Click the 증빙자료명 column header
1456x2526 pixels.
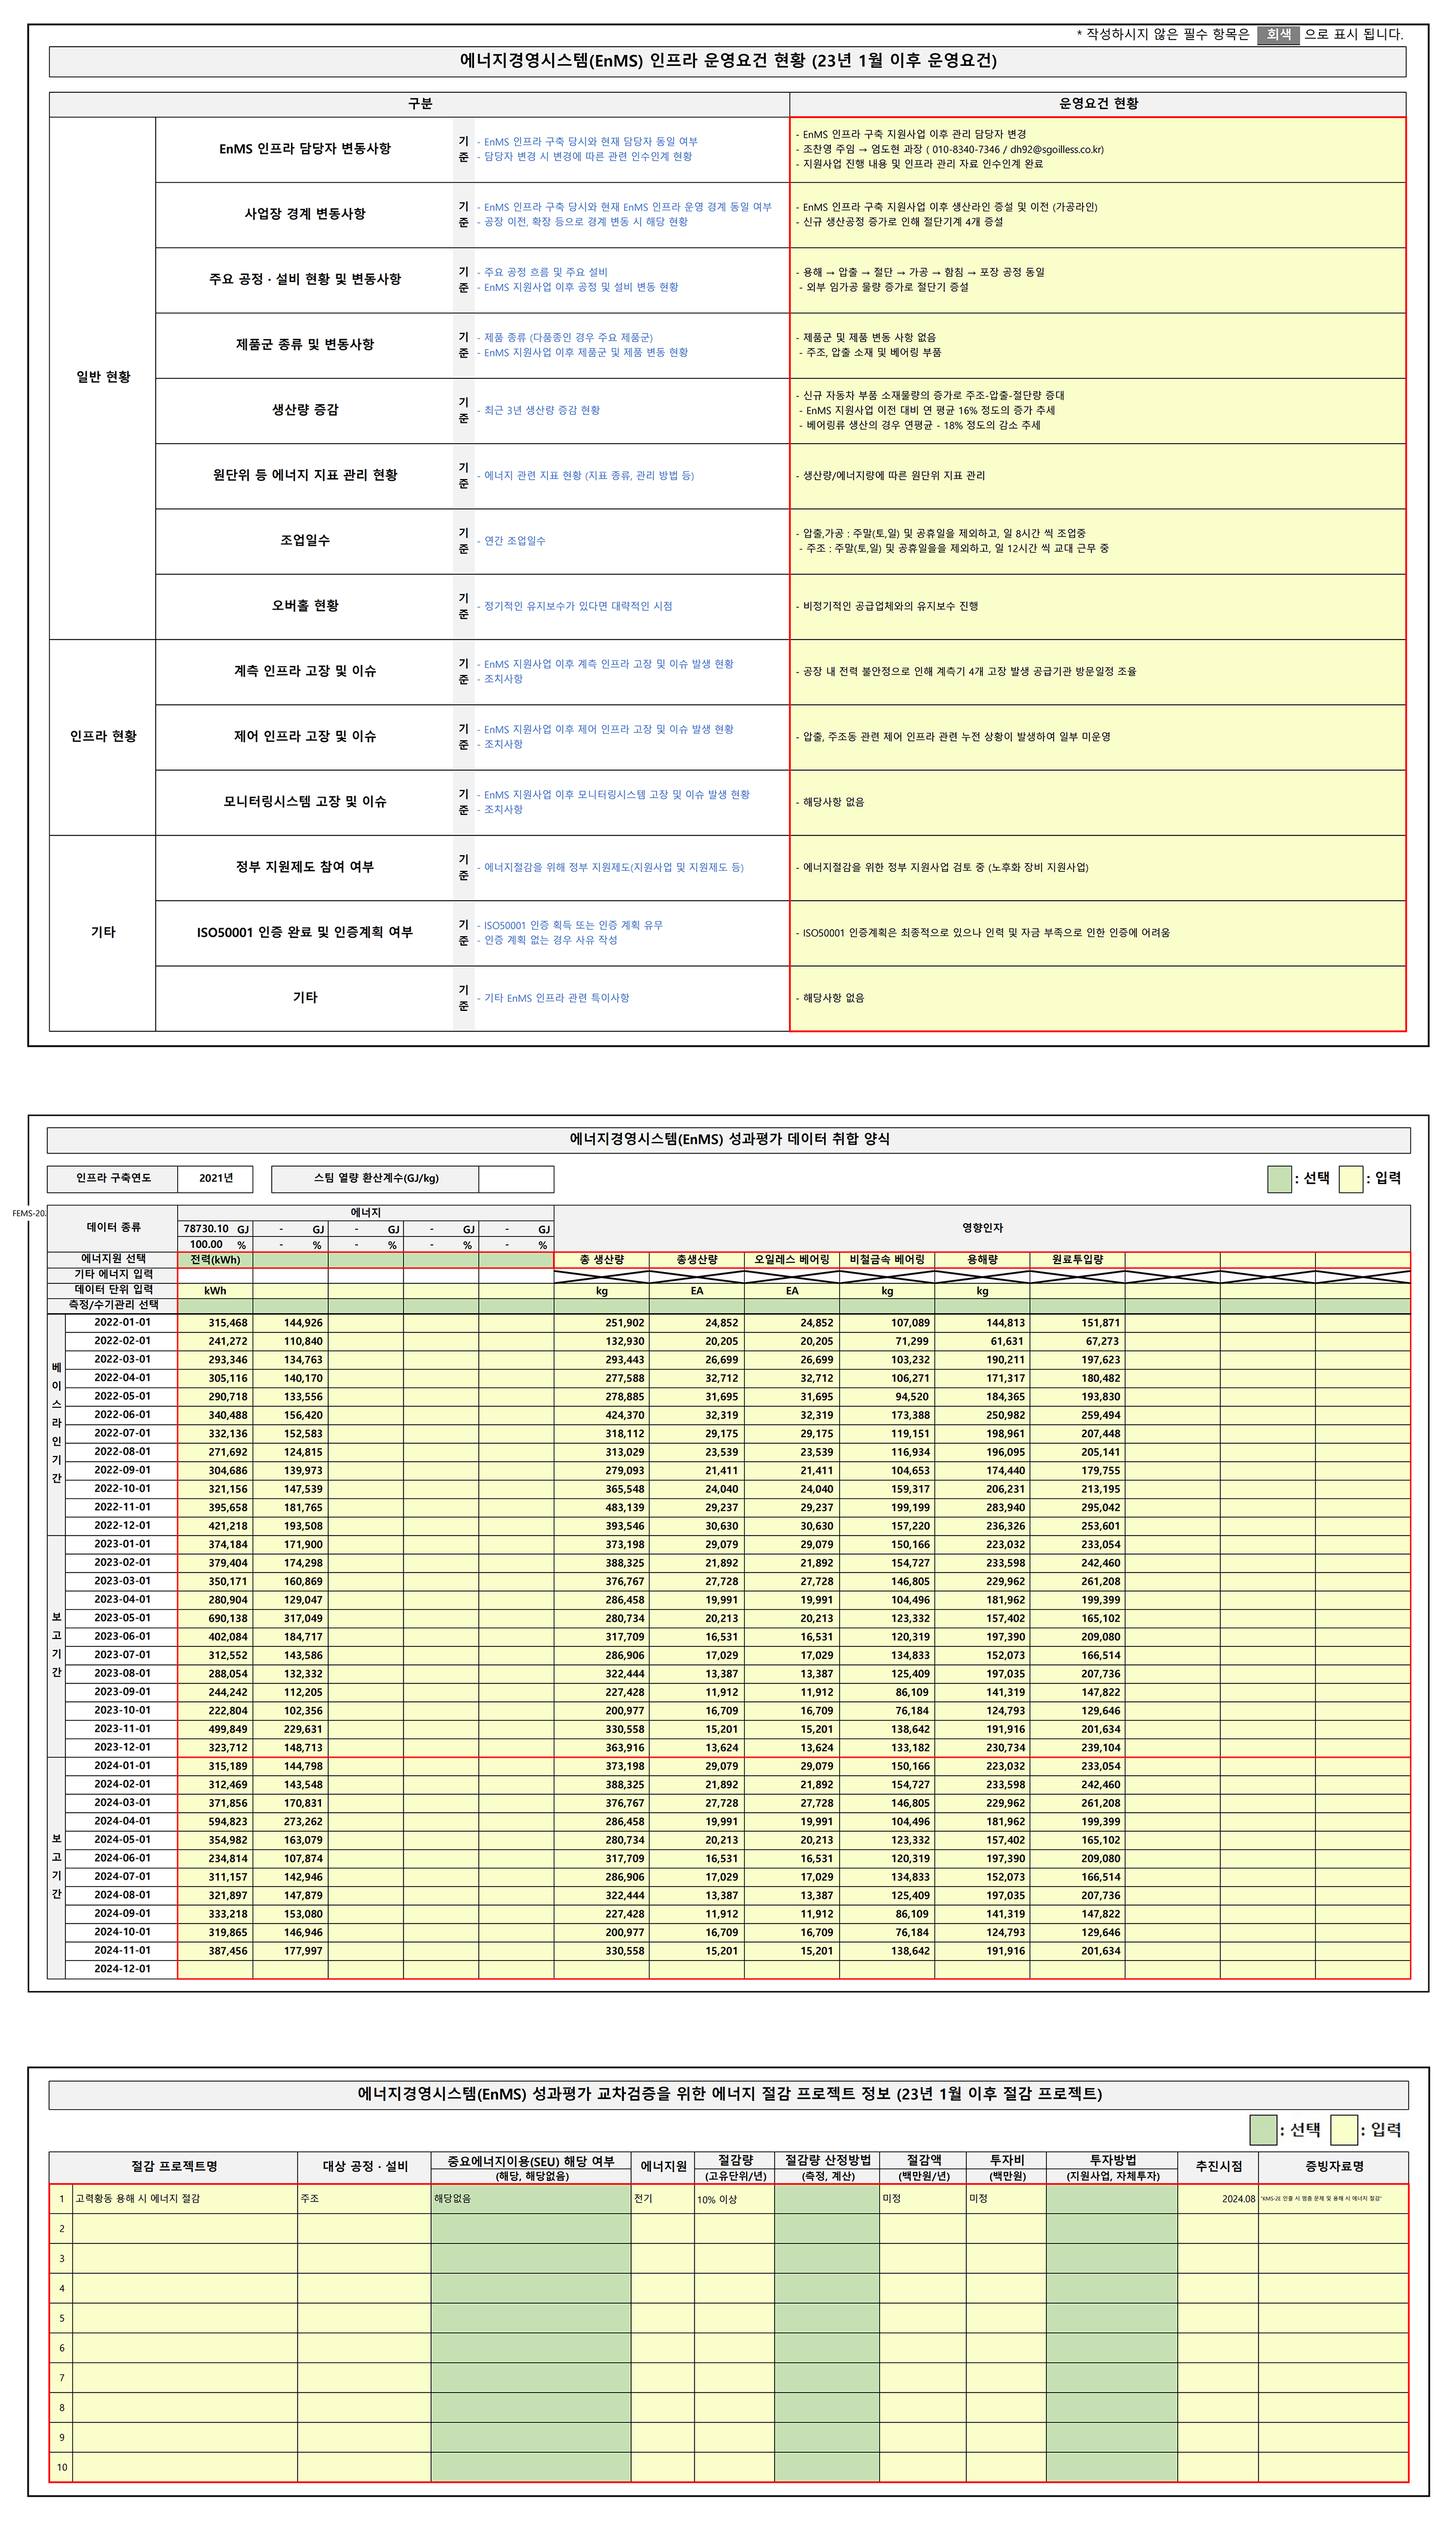pos(1333,2166)
